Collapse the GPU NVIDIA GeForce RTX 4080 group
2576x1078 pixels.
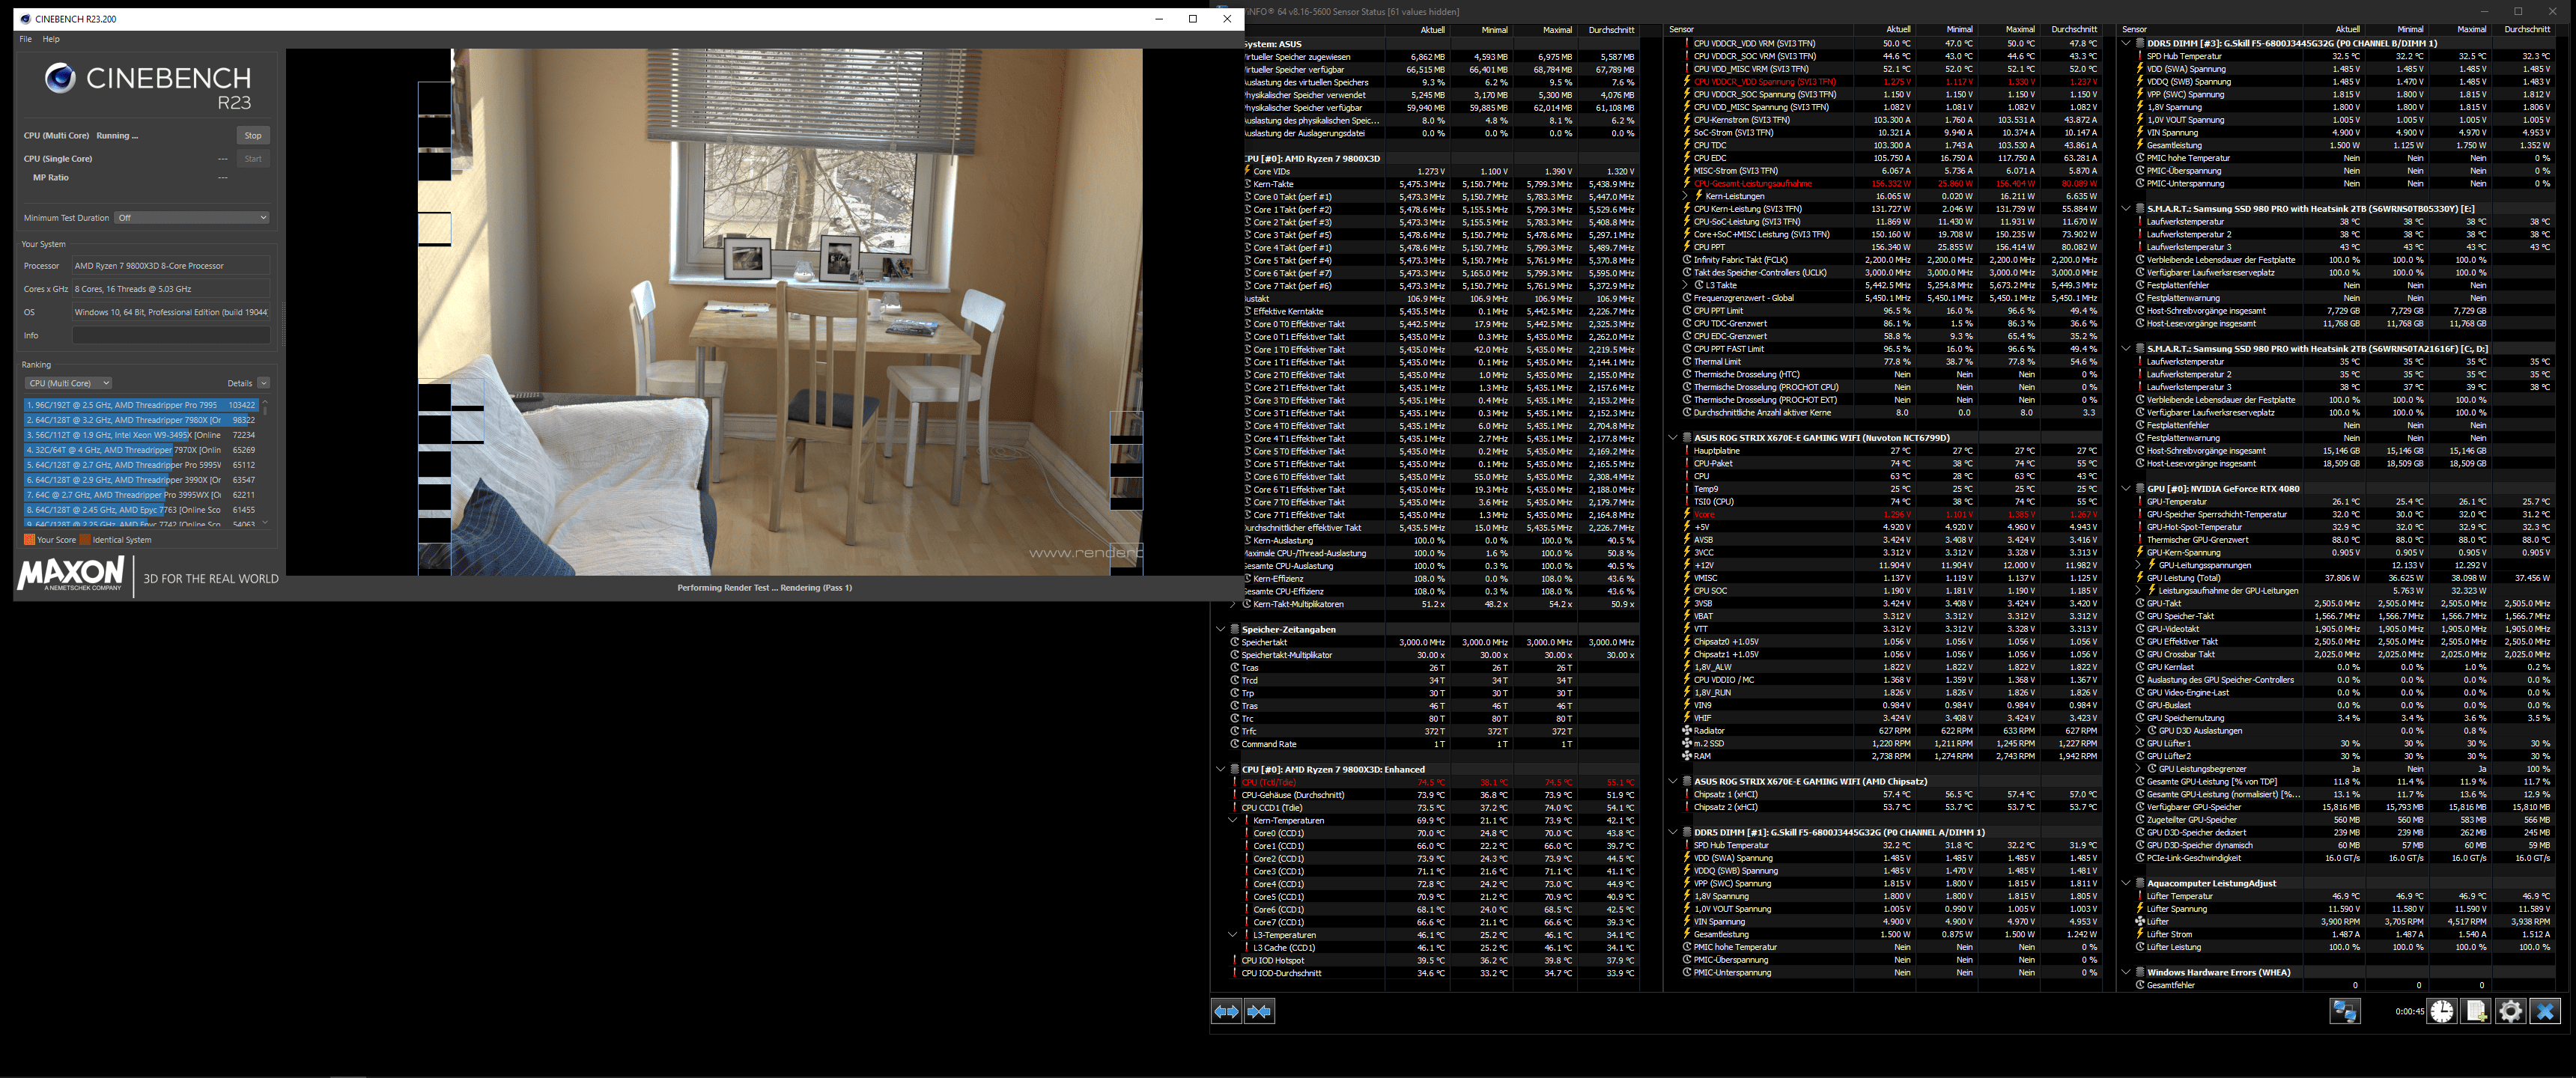pos(2126,488)
